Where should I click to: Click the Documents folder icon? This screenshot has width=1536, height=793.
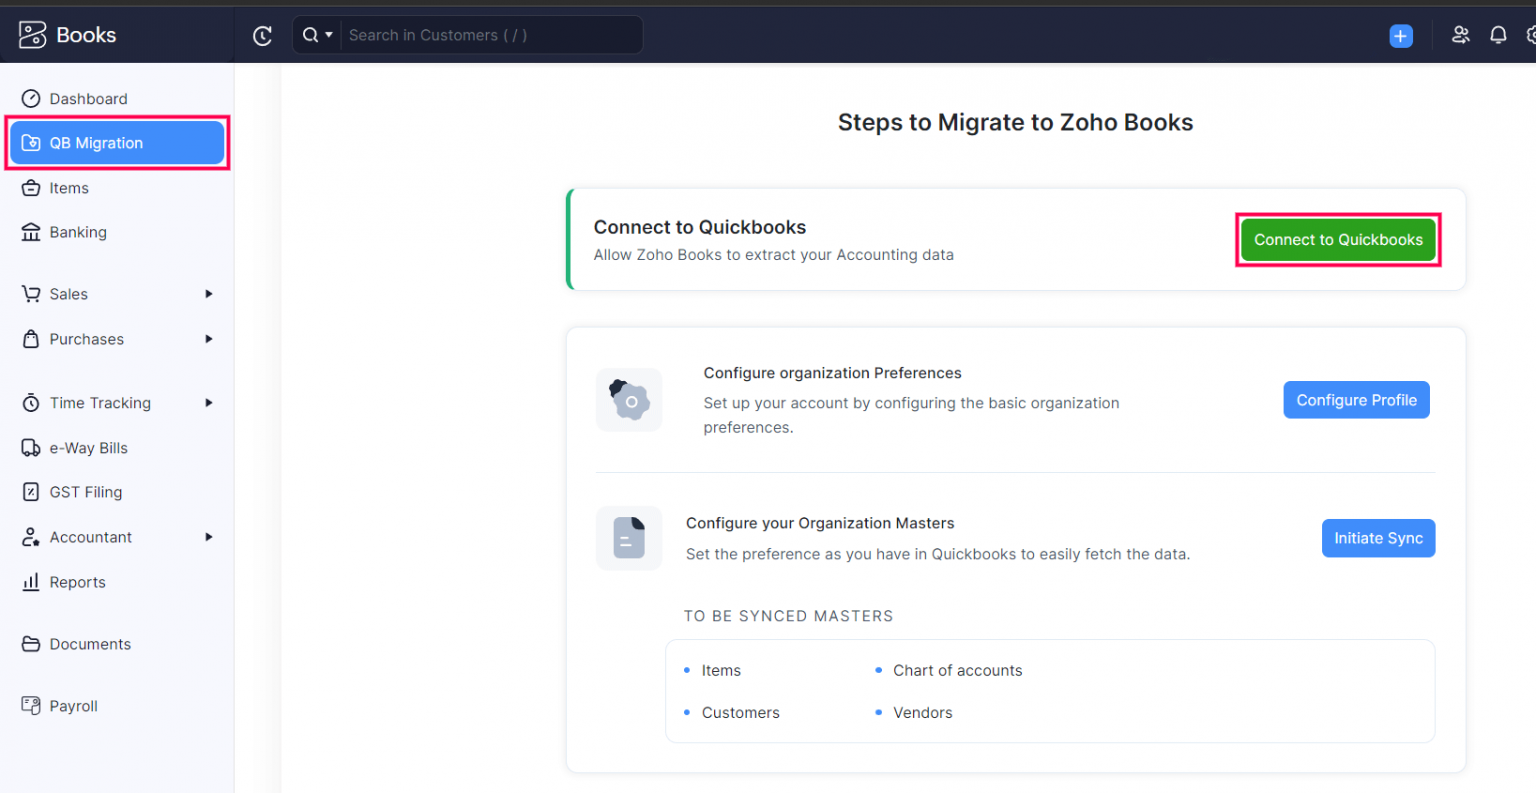point(30,644)
